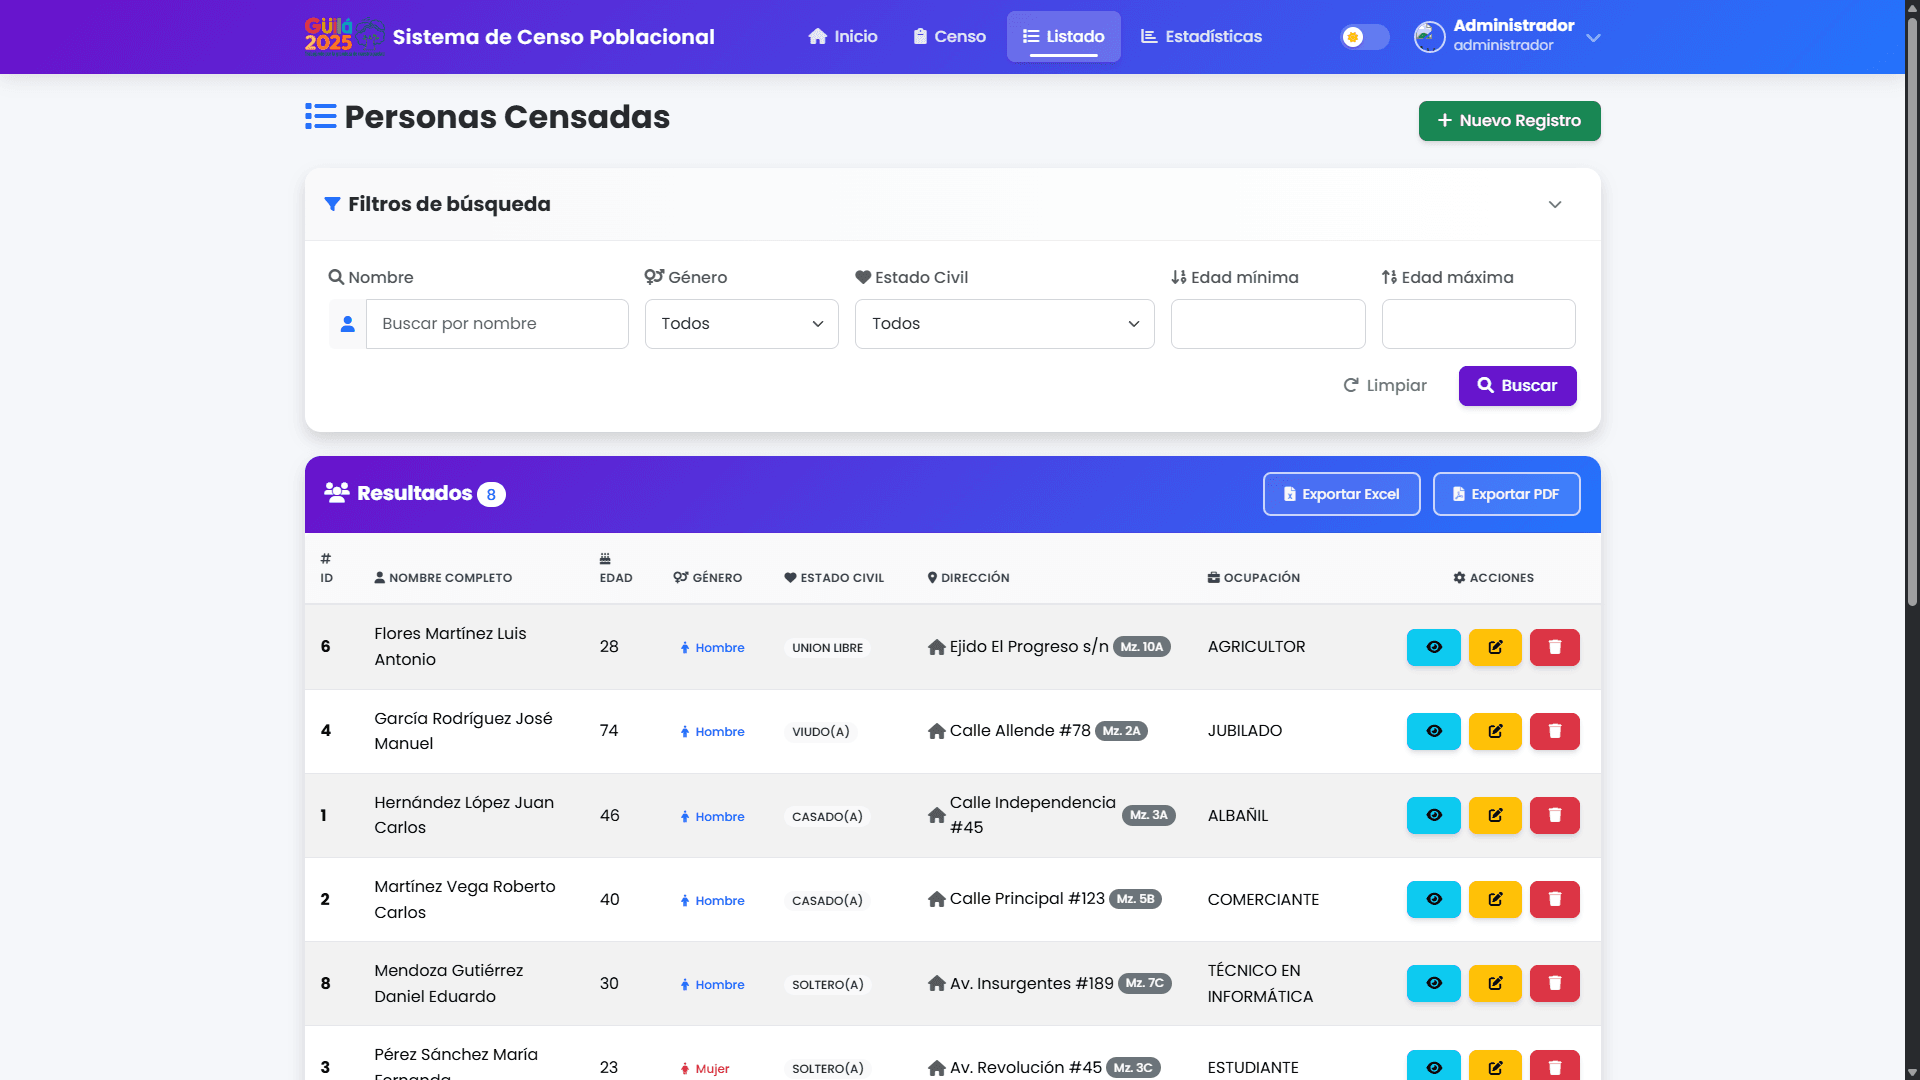The height and width of the screenshot is (1080, 1920).
Task: Open the Estado Civil filter dropdown
Action: (x=1004, y=323)
